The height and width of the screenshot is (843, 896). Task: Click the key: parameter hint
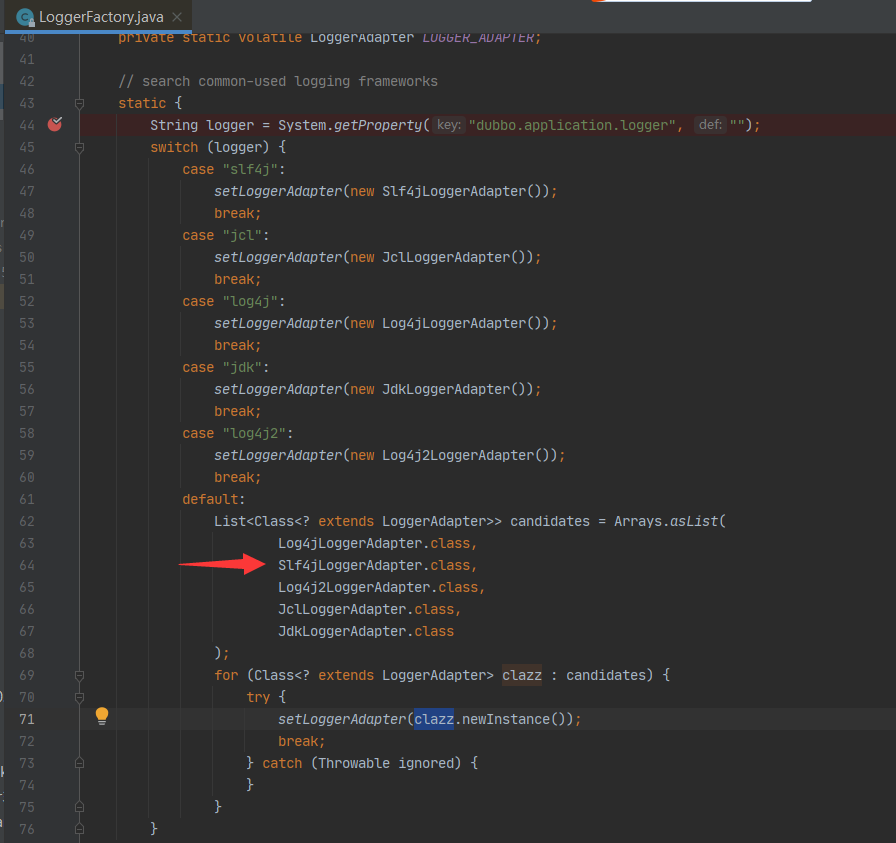tap(449, 125)
